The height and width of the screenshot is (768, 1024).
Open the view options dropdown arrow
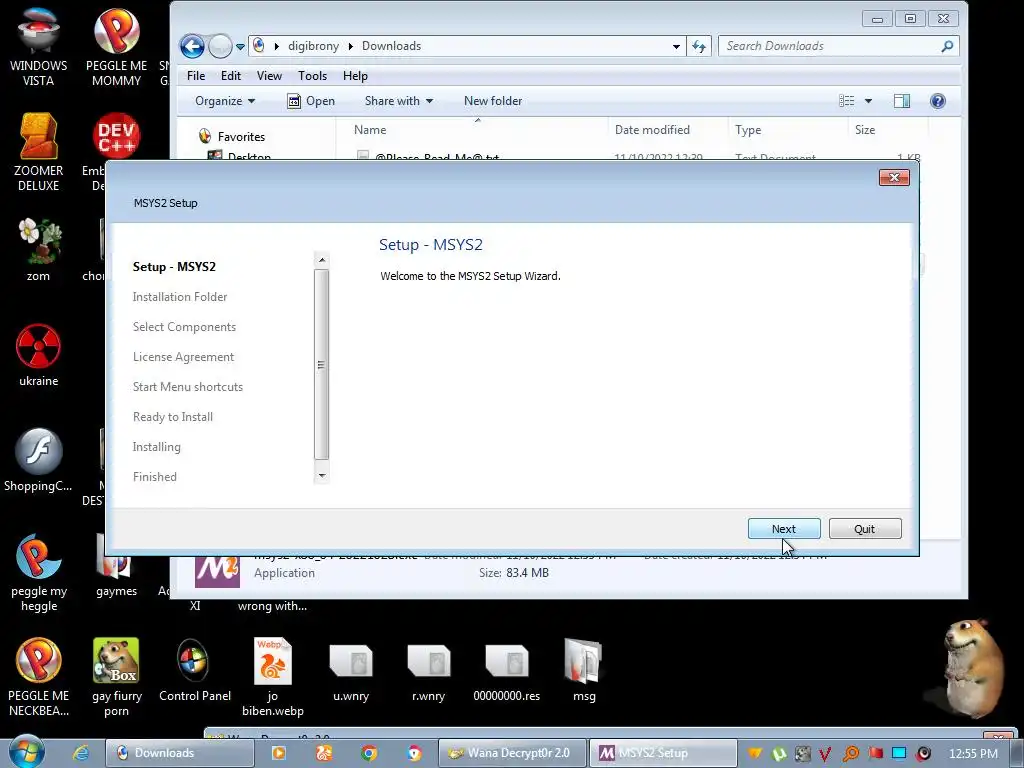pos(868,101)
